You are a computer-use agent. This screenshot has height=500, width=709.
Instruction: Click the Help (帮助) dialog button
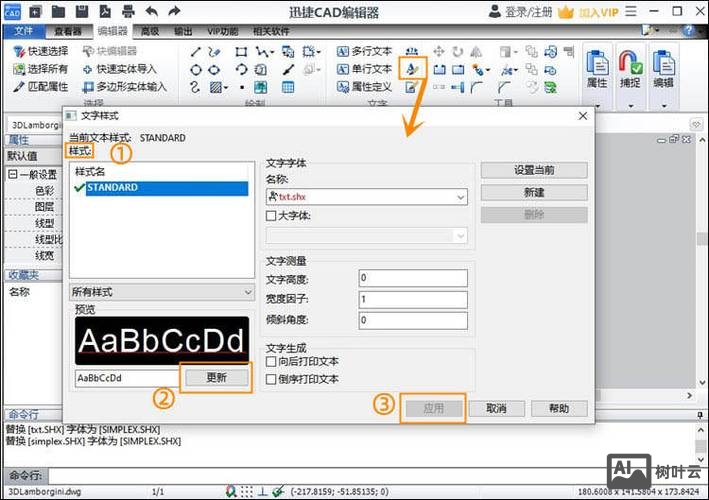pyautogui.click(x=559, y=409)
